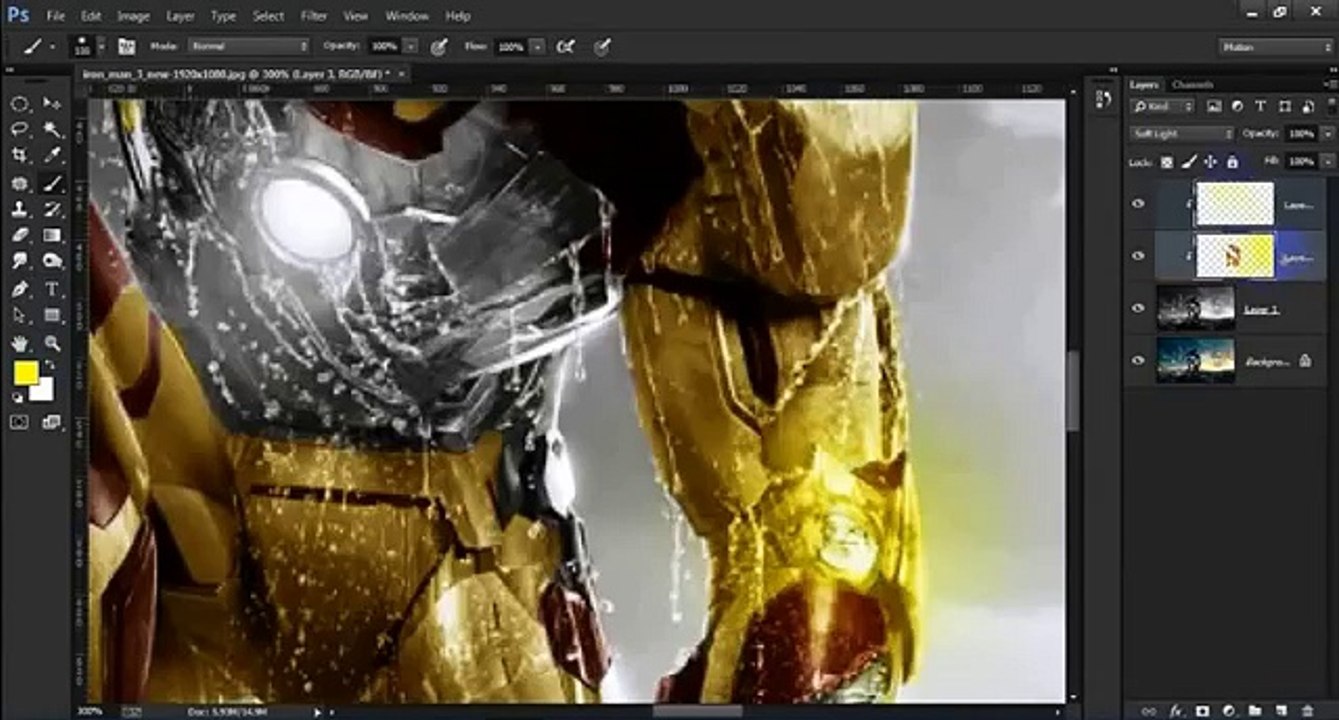Open the Soft Light blend mode dropdown
1339x720 pixels.
[1182, 133]
